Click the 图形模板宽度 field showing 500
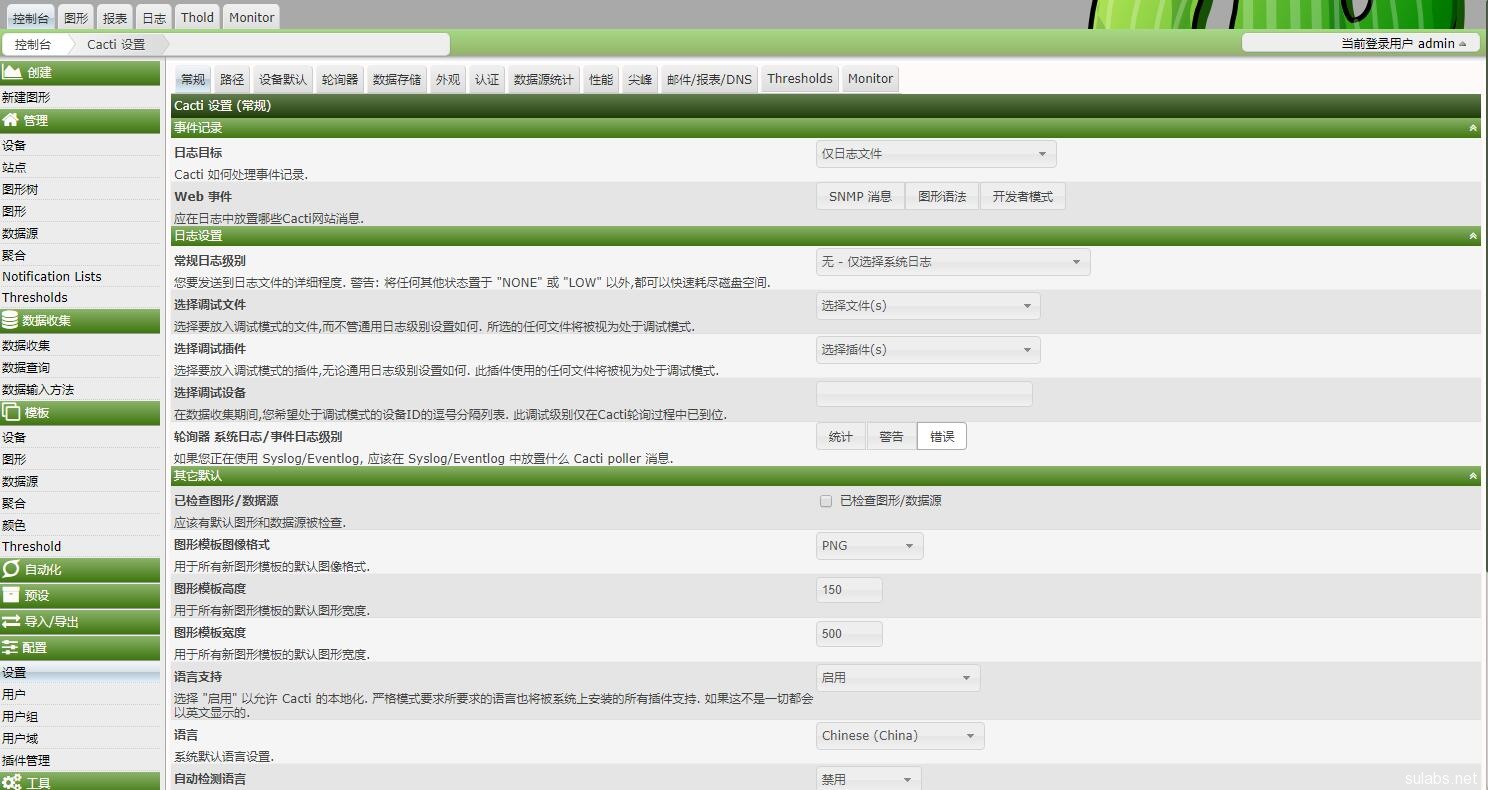Image resolution: width=1488 pixels, height=790 pixels. (849, 634)
